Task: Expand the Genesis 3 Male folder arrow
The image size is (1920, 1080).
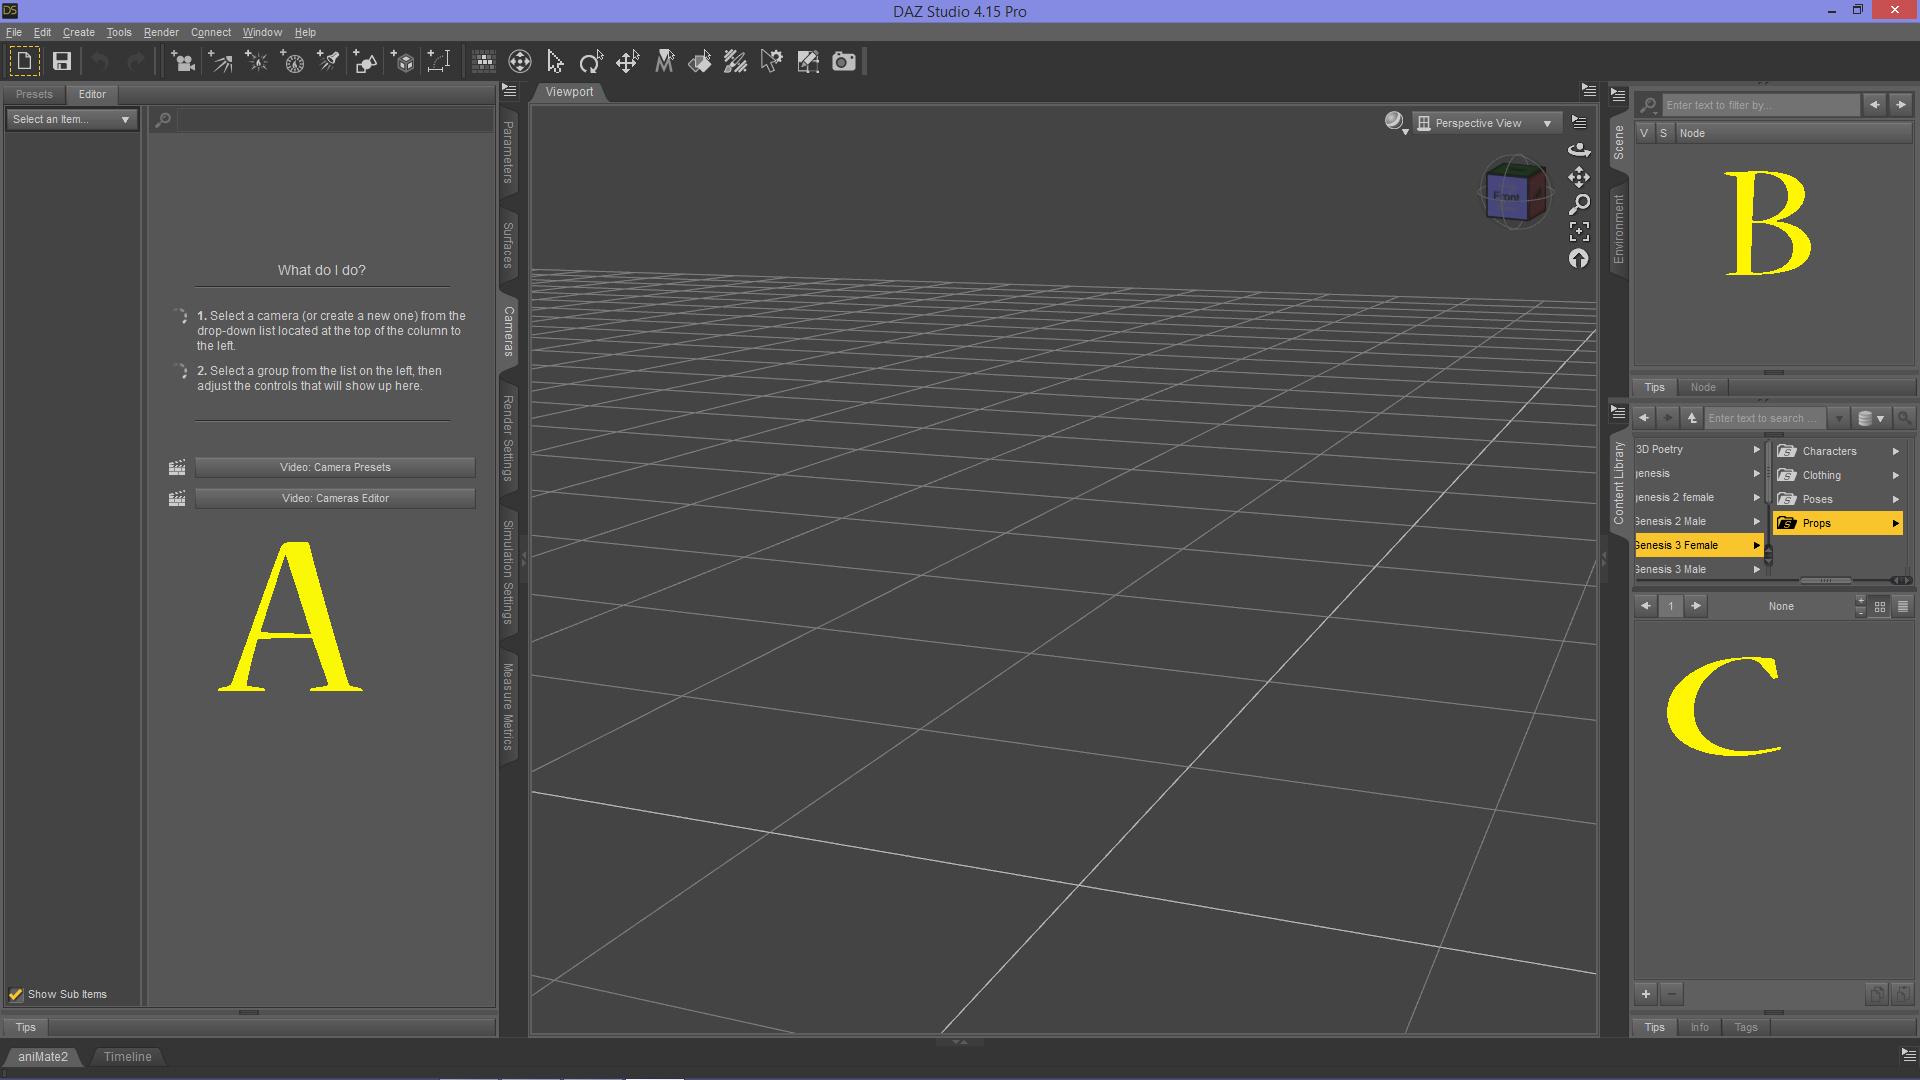Action: coord(1756,569)
